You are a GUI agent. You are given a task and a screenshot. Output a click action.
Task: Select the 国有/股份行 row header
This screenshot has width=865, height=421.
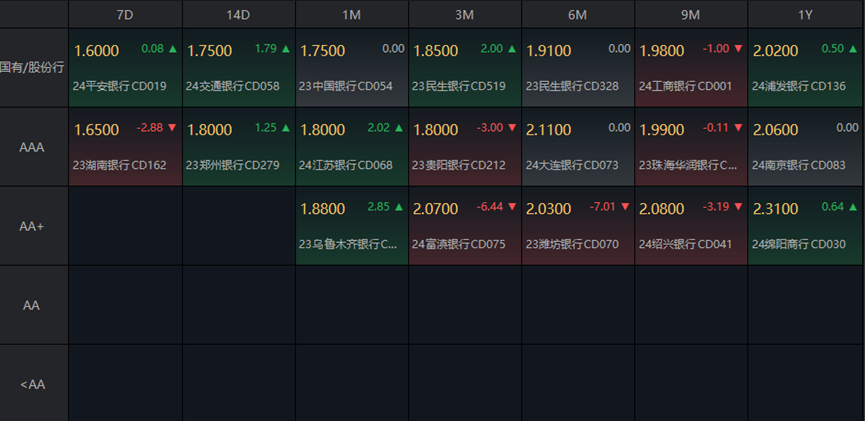click(33, 67)
